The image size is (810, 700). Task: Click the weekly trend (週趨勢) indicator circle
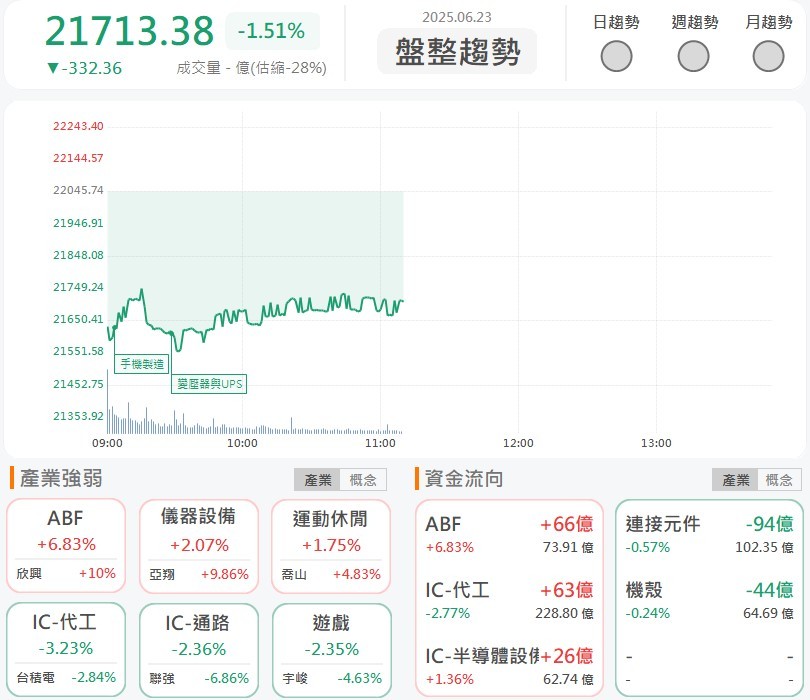(x=693, y=56)
